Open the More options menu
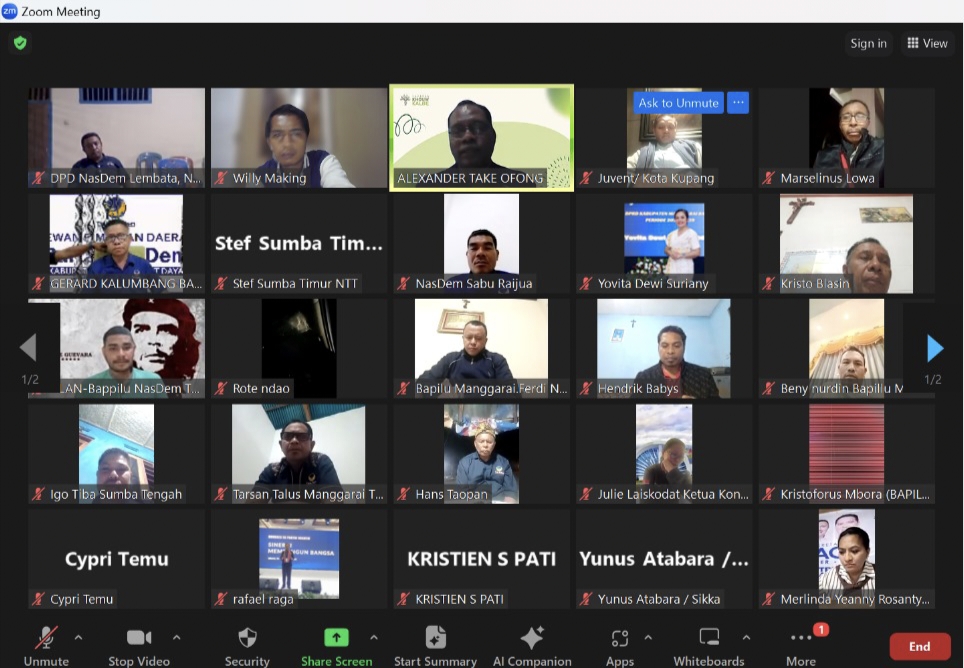Screen dimensions: 964x668 801,638
